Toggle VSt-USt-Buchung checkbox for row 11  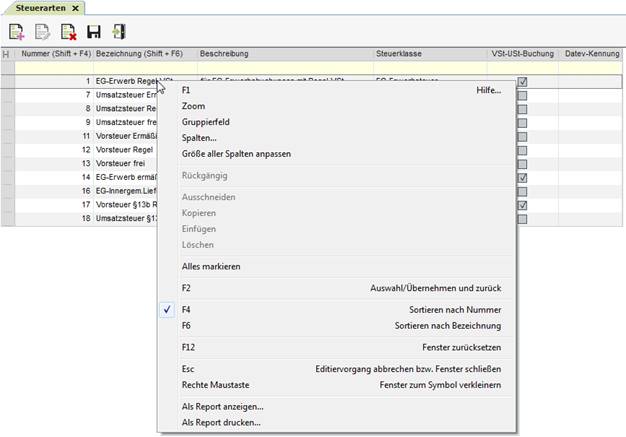522,137
